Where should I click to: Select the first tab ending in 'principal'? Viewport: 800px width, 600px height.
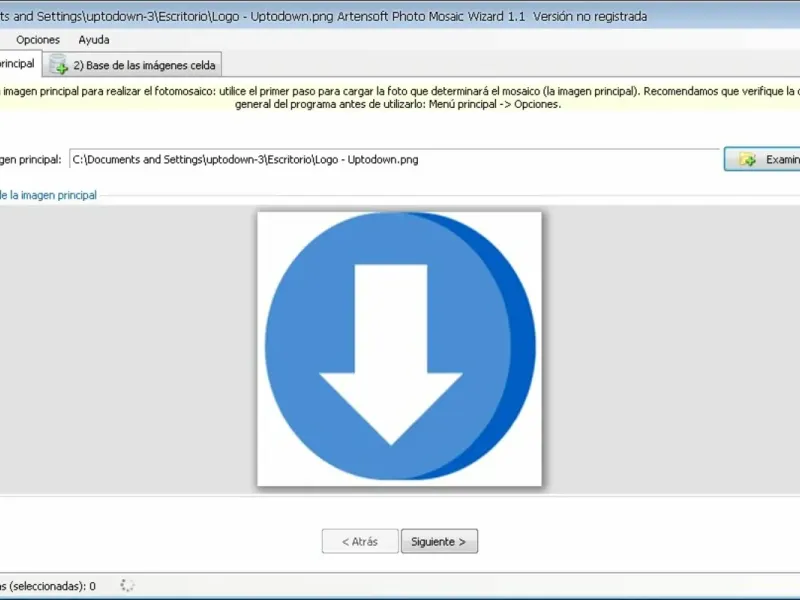tap(19, 64)
